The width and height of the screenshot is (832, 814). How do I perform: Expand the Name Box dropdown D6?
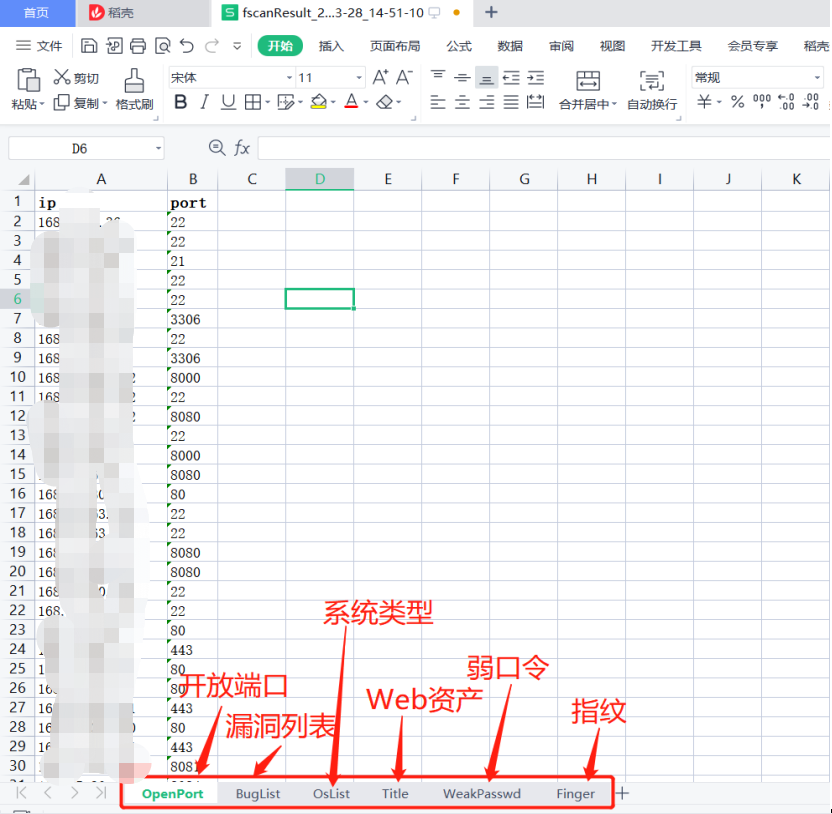click(x=158, y=149)
